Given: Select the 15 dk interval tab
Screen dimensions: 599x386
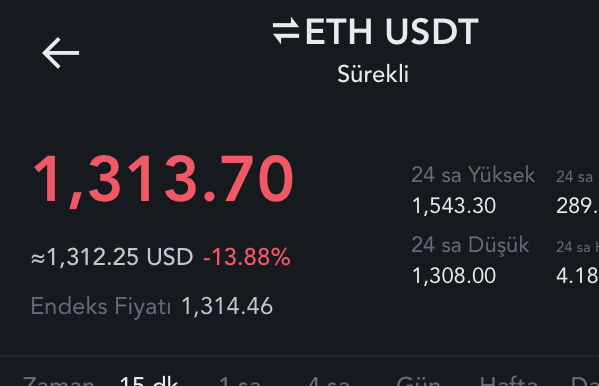Looking at the screenshot, I should tap(149, 380).
